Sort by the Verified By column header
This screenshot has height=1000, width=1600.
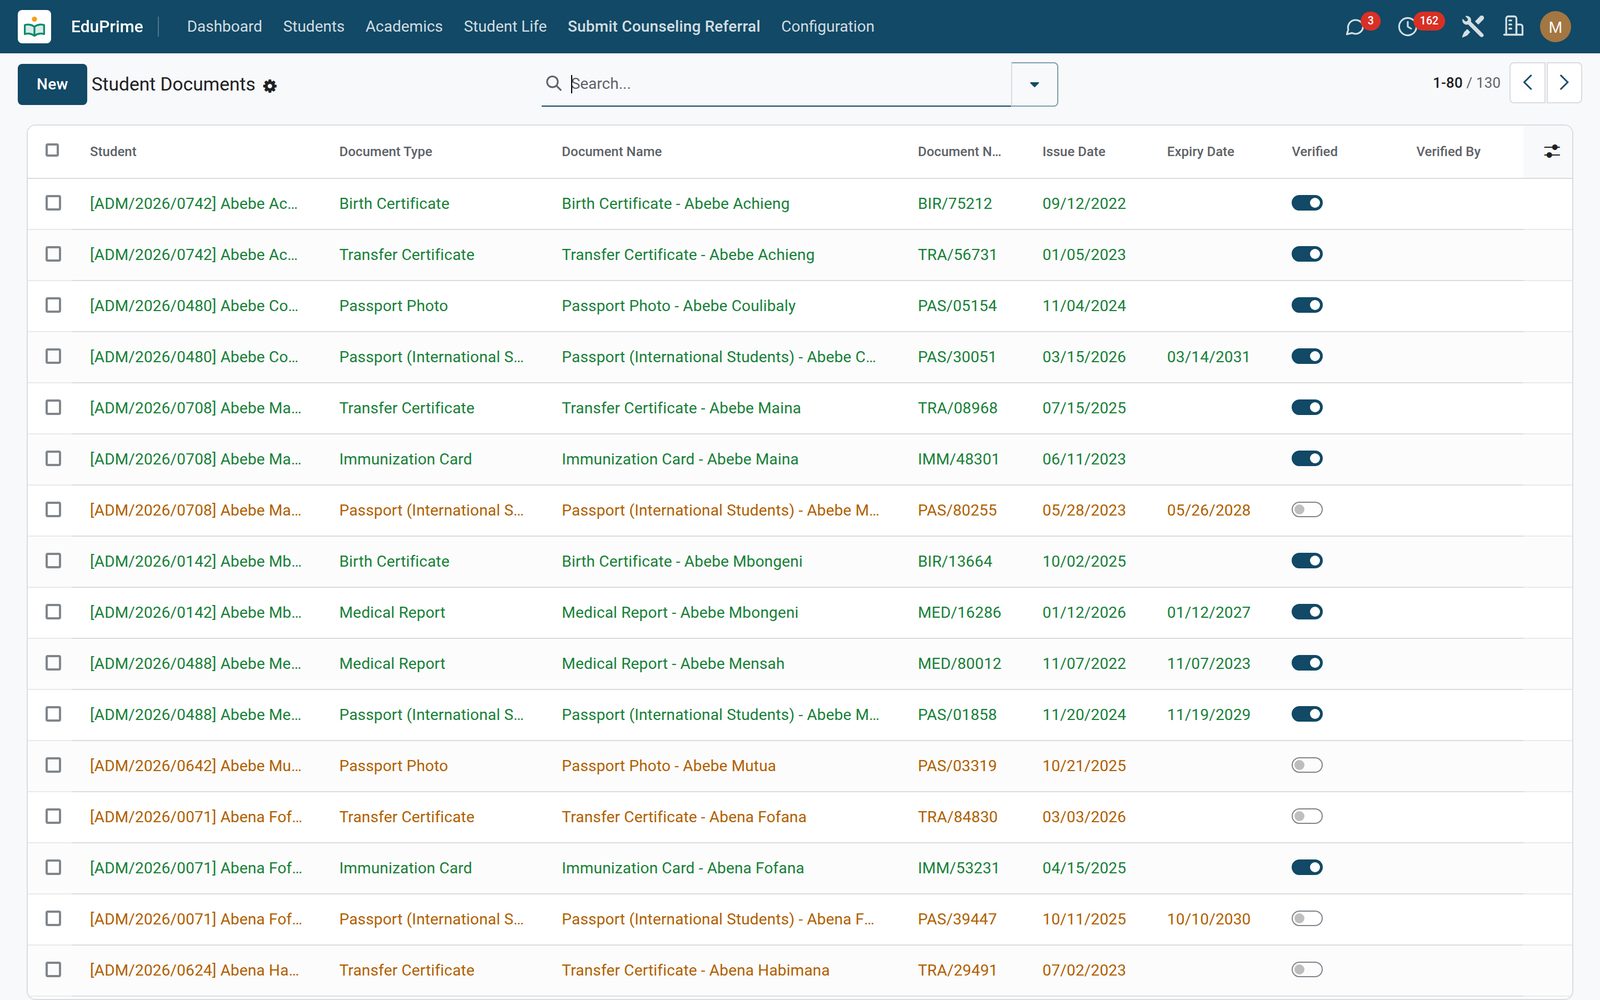pyautogui.click(x=1448, y=152)
